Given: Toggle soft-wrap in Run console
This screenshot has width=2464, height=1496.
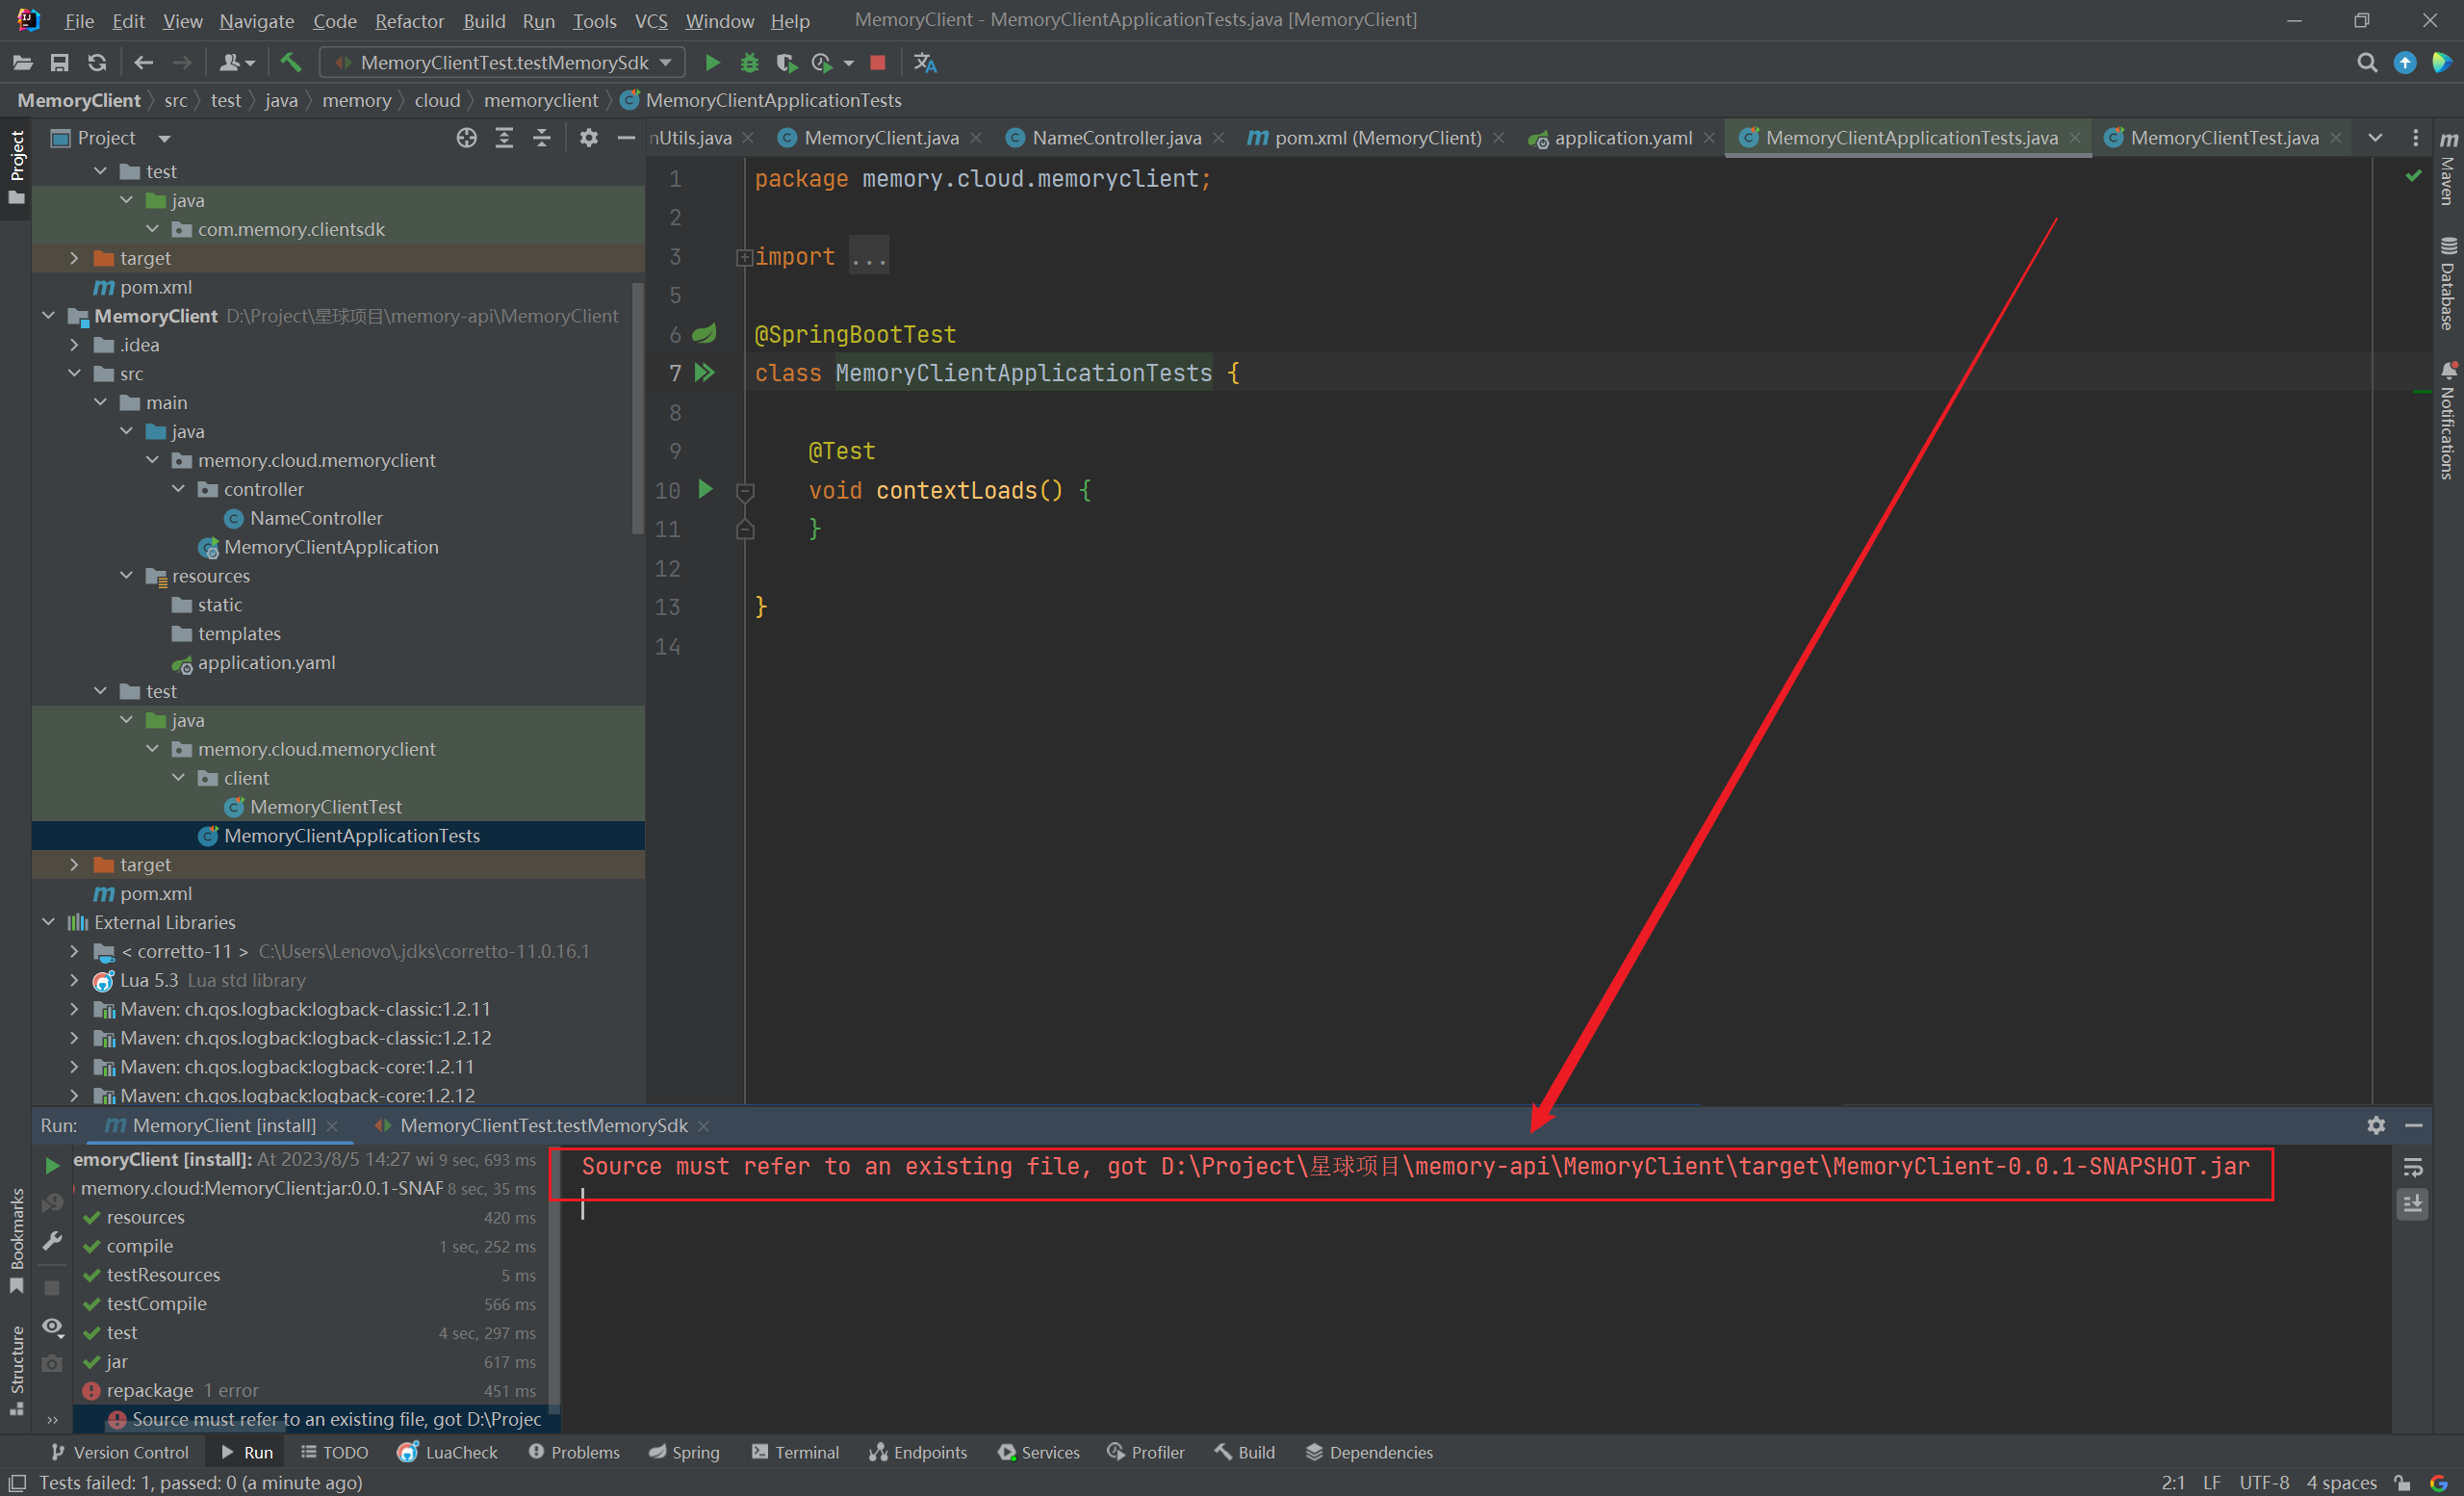Looking at the screenshot, I should click(2412, 1168).
